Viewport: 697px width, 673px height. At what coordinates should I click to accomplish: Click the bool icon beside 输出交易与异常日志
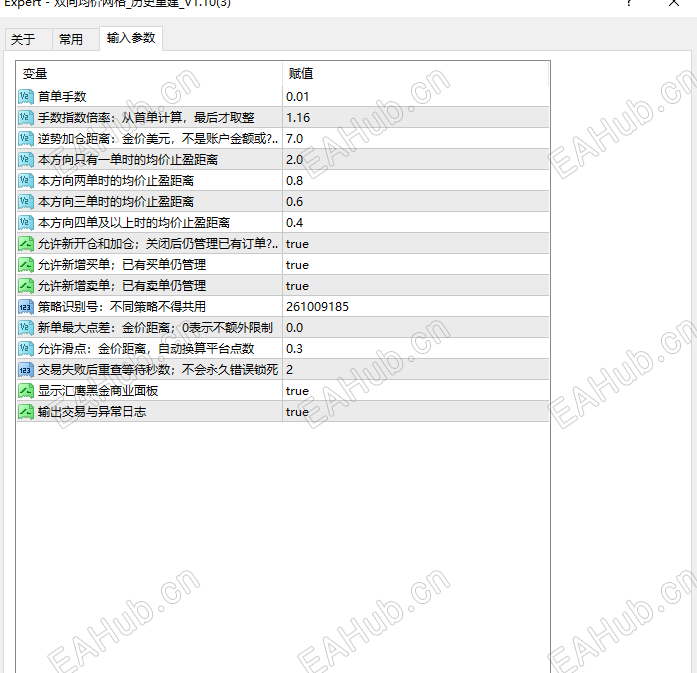click(x=26, y=412)
